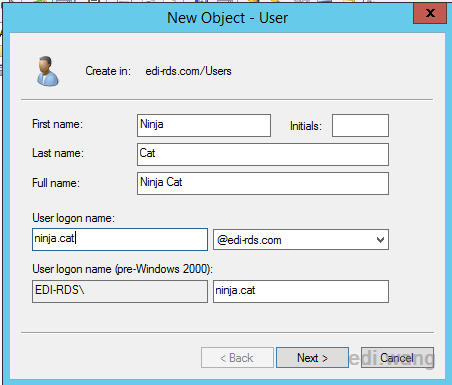
Task: Close the New Object - User dialog
Action: pos(430,13)
